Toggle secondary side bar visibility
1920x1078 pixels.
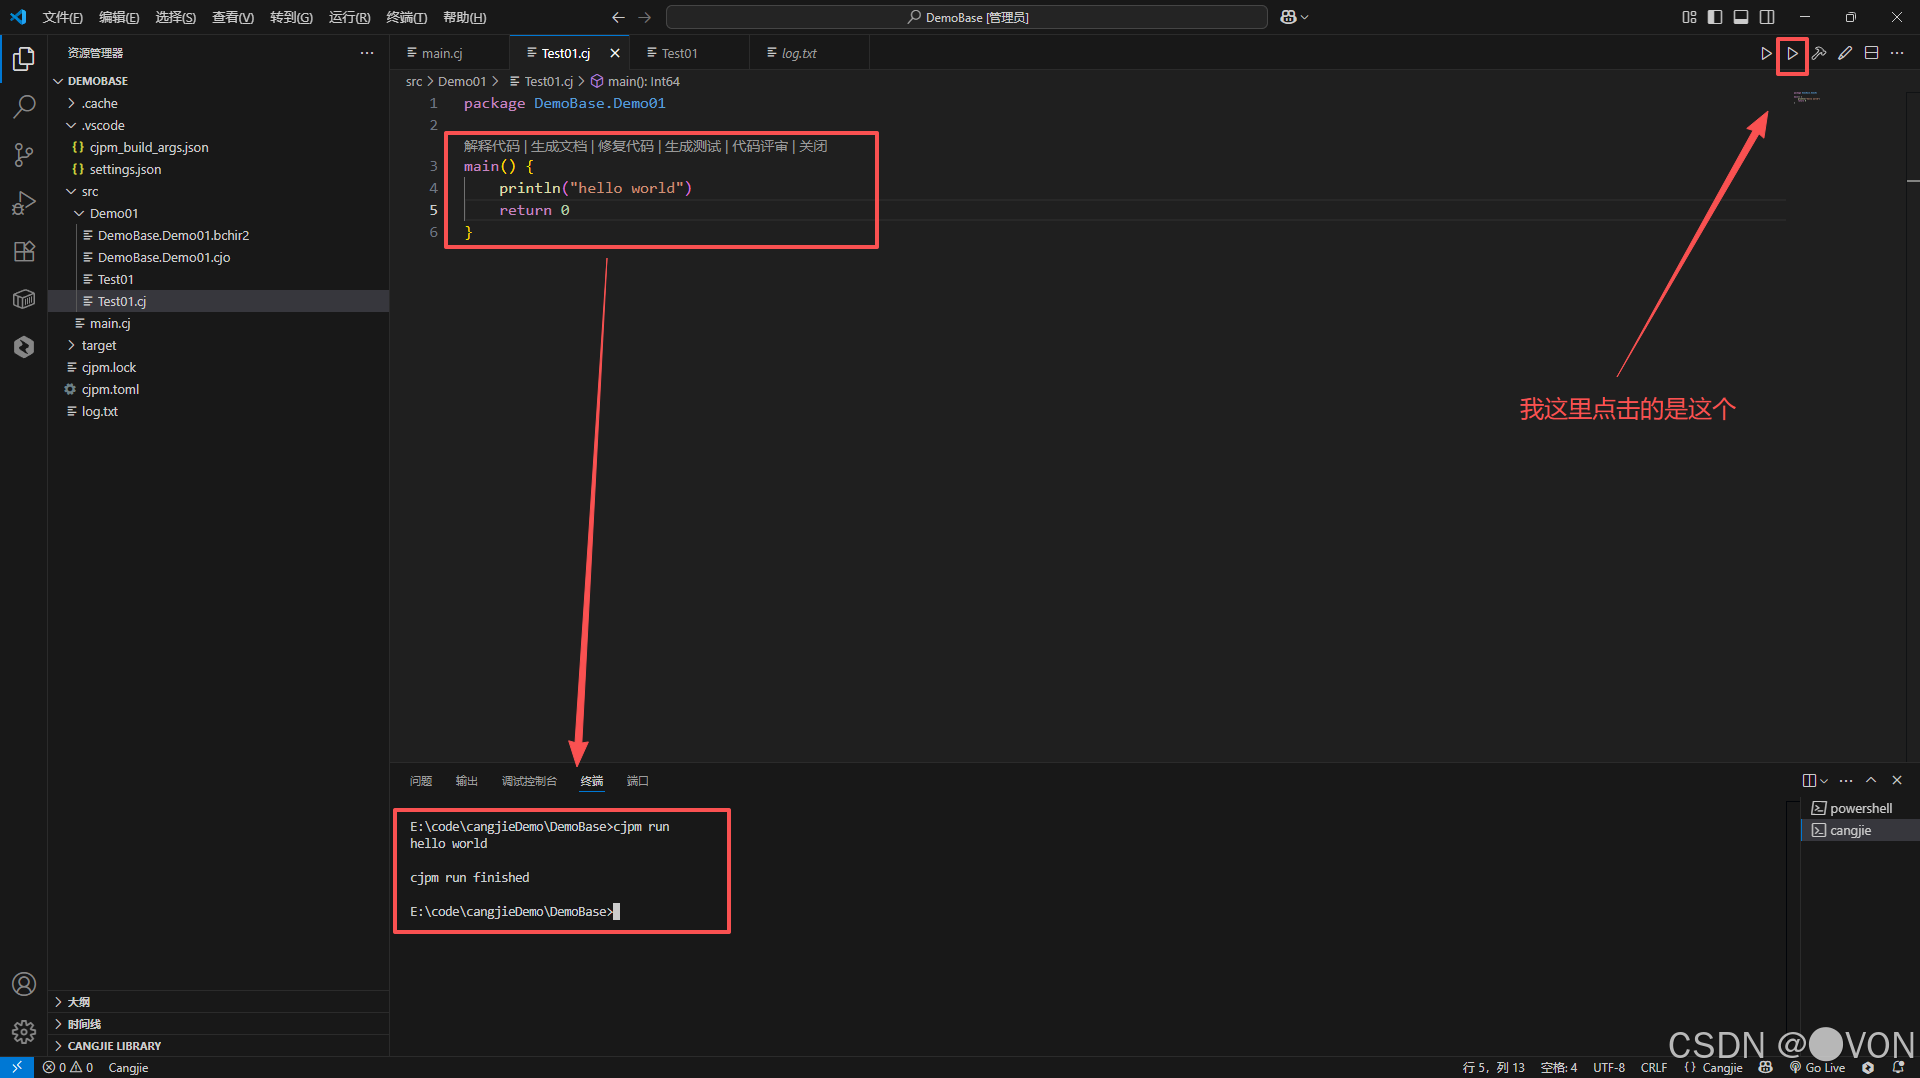coord(1767,17)
